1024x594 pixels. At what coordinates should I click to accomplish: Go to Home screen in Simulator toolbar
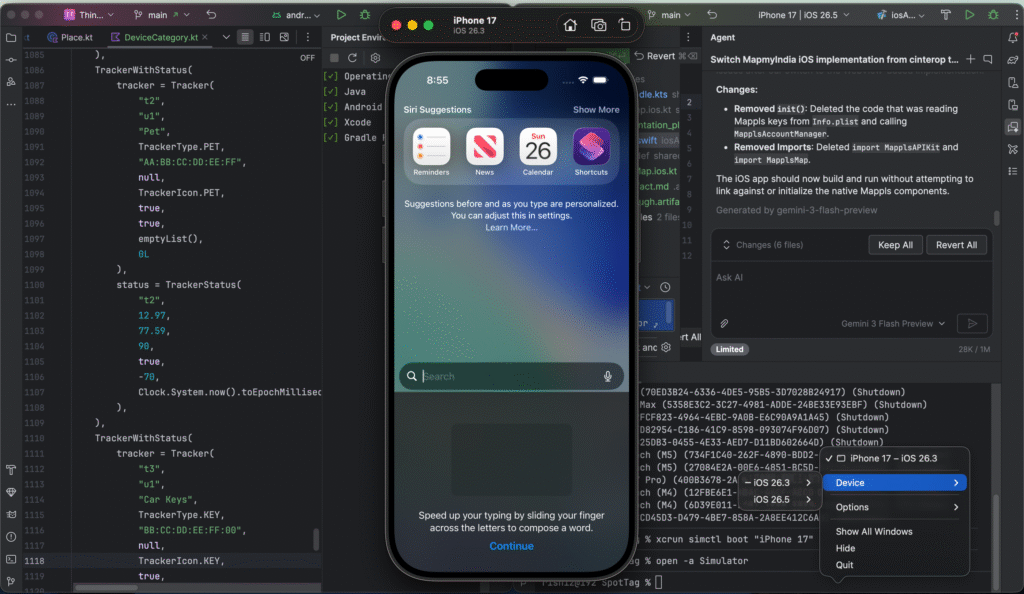570,25
